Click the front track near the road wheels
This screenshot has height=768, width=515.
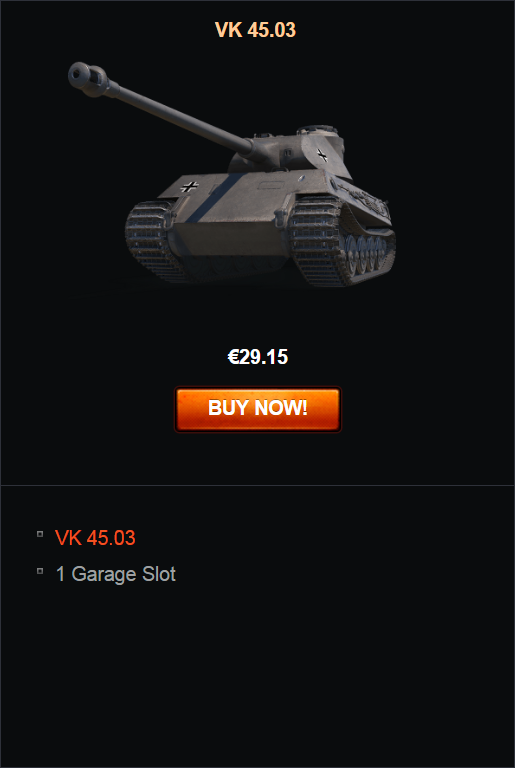(316, 240)
